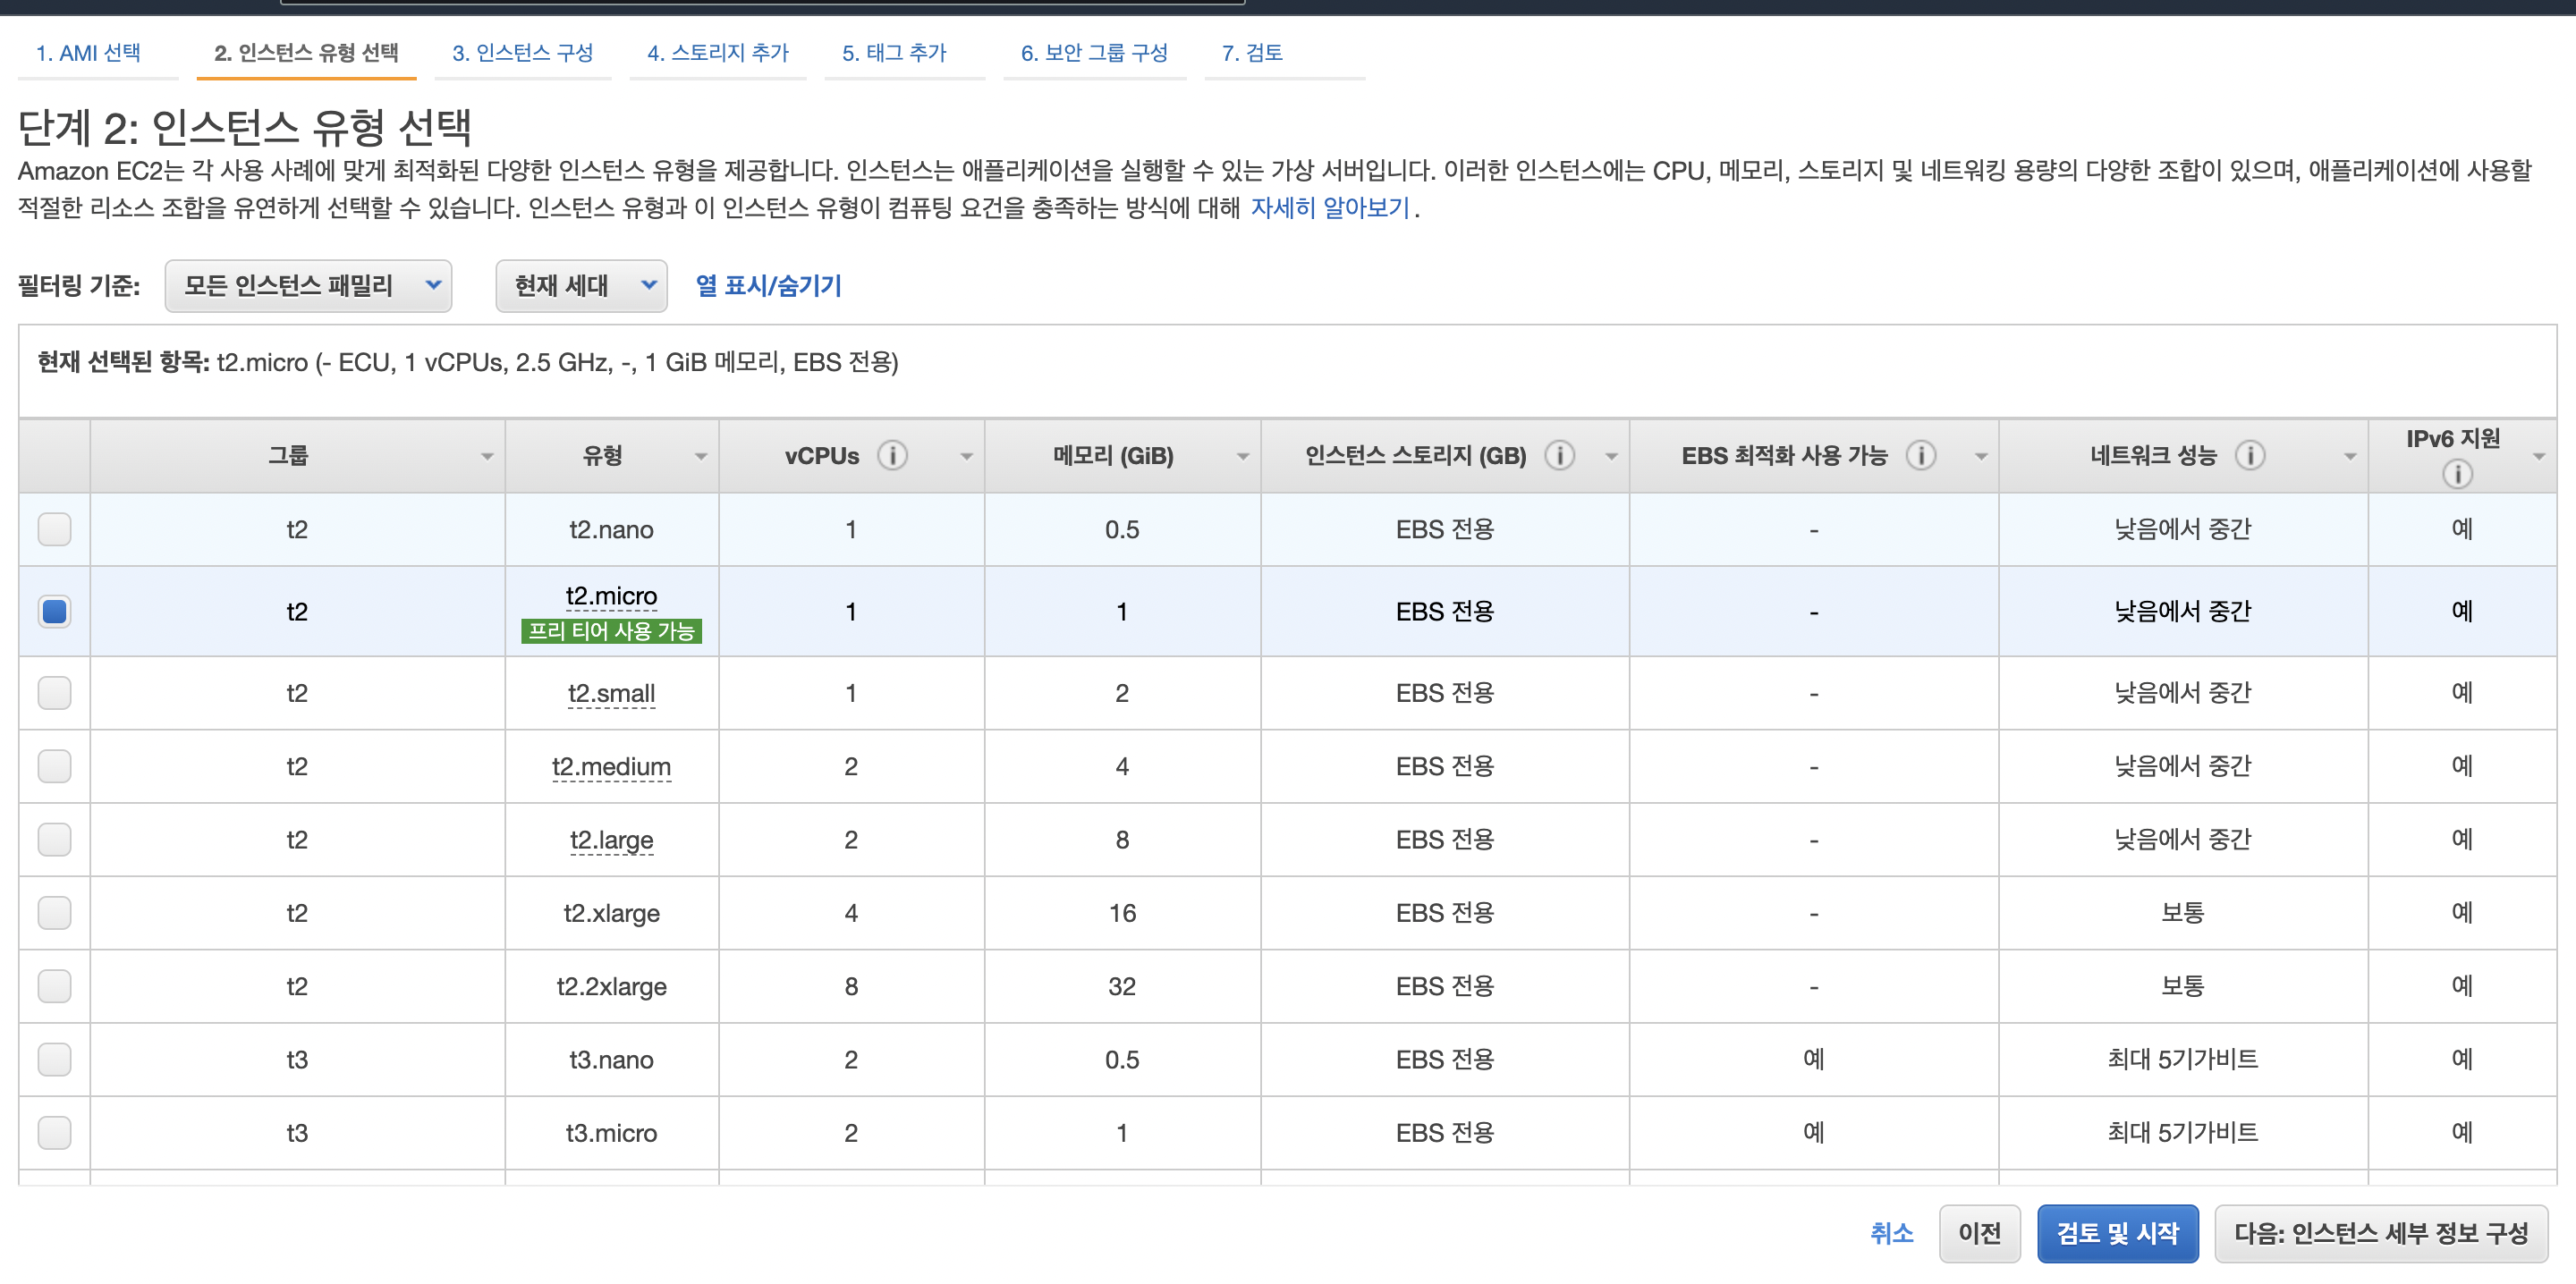Open the 모든 인스턴스 패밀리 filter dropdown

point(308,286)
